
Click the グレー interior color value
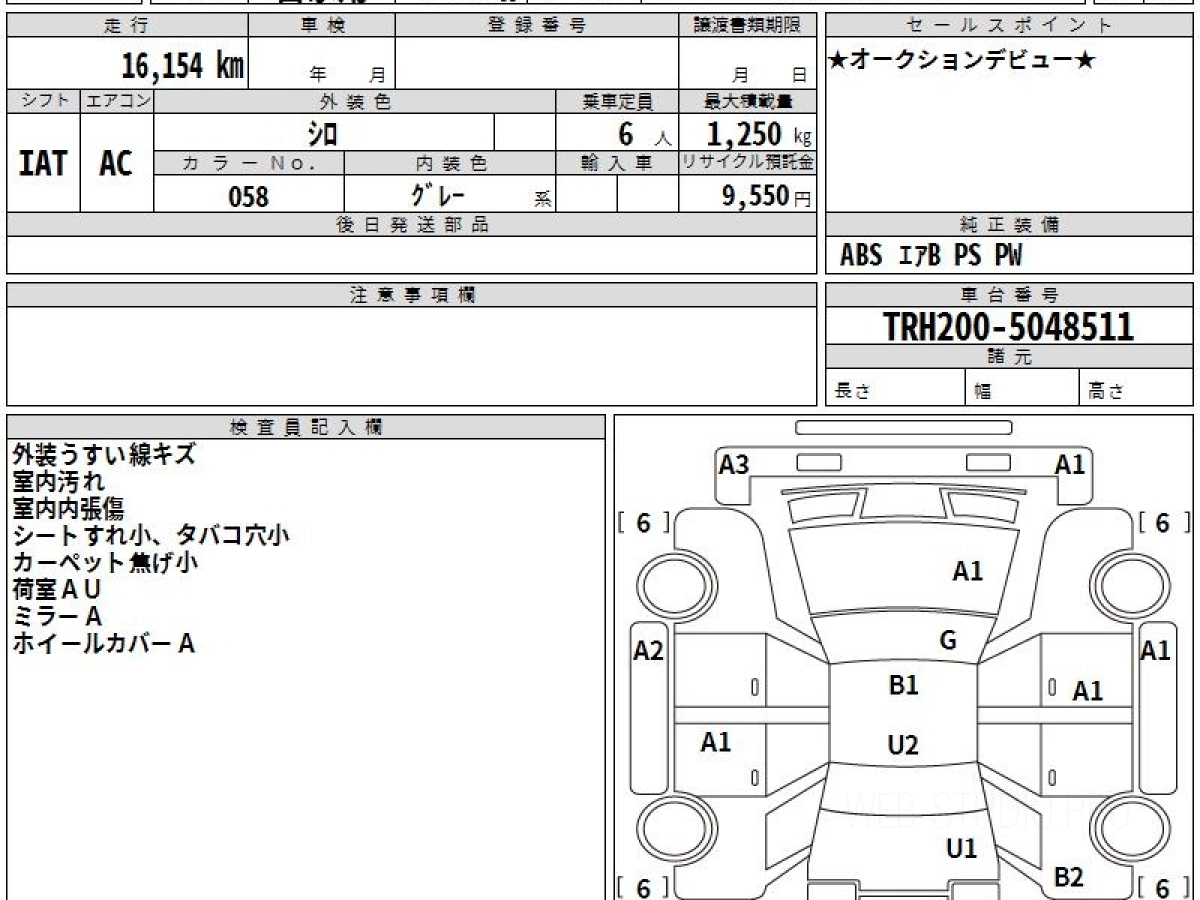coord(438,193)
